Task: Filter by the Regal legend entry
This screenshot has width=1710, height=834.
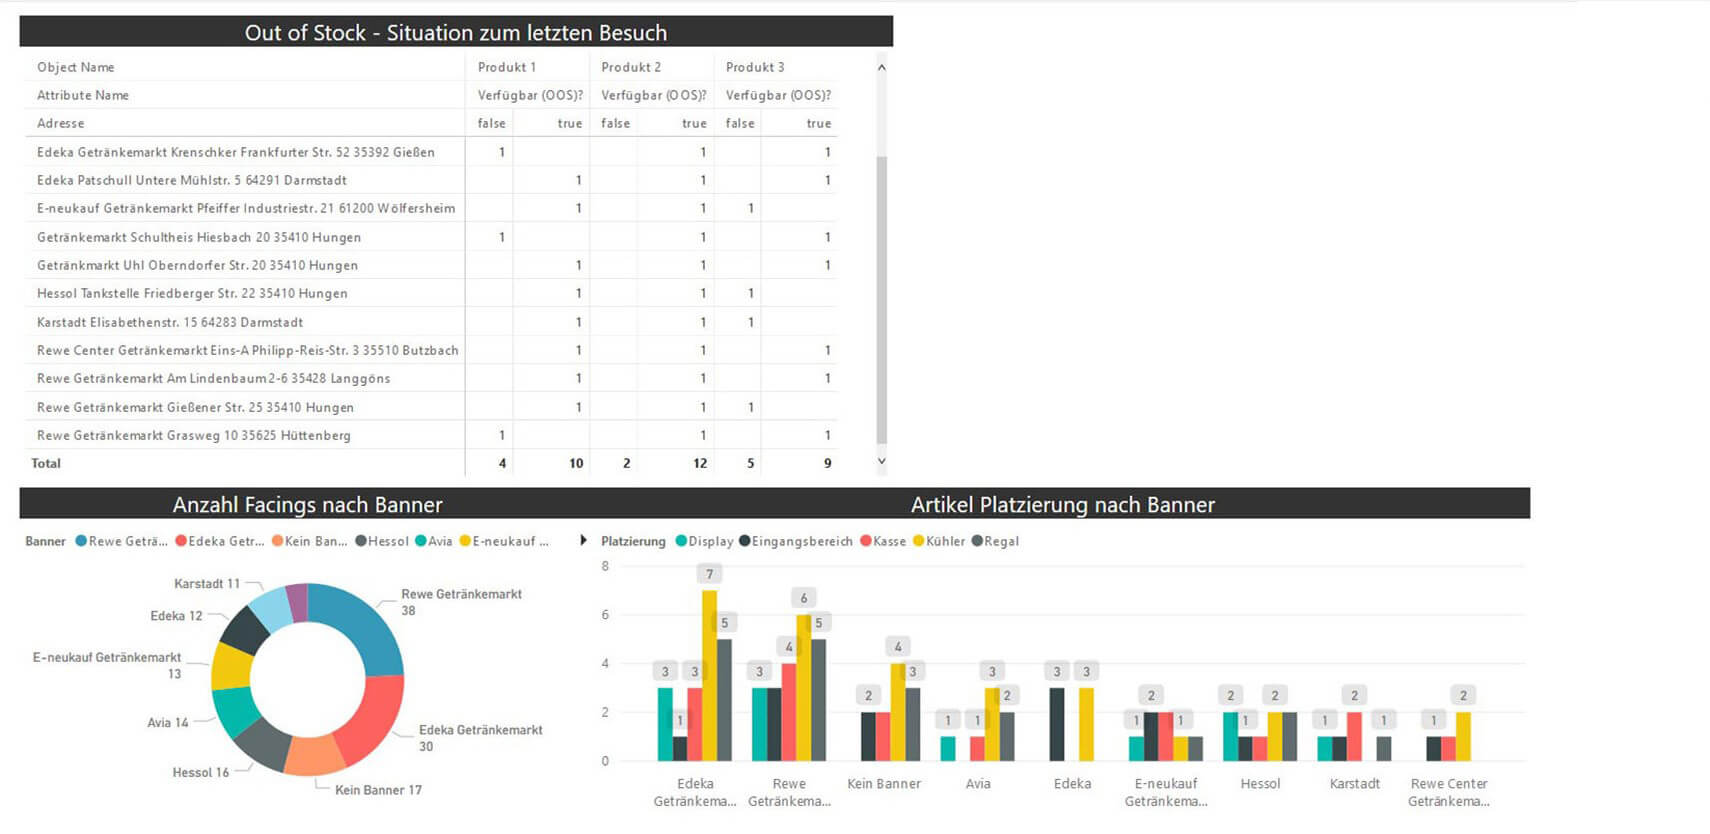Action: pyautogui.click(x=995, y=542)
